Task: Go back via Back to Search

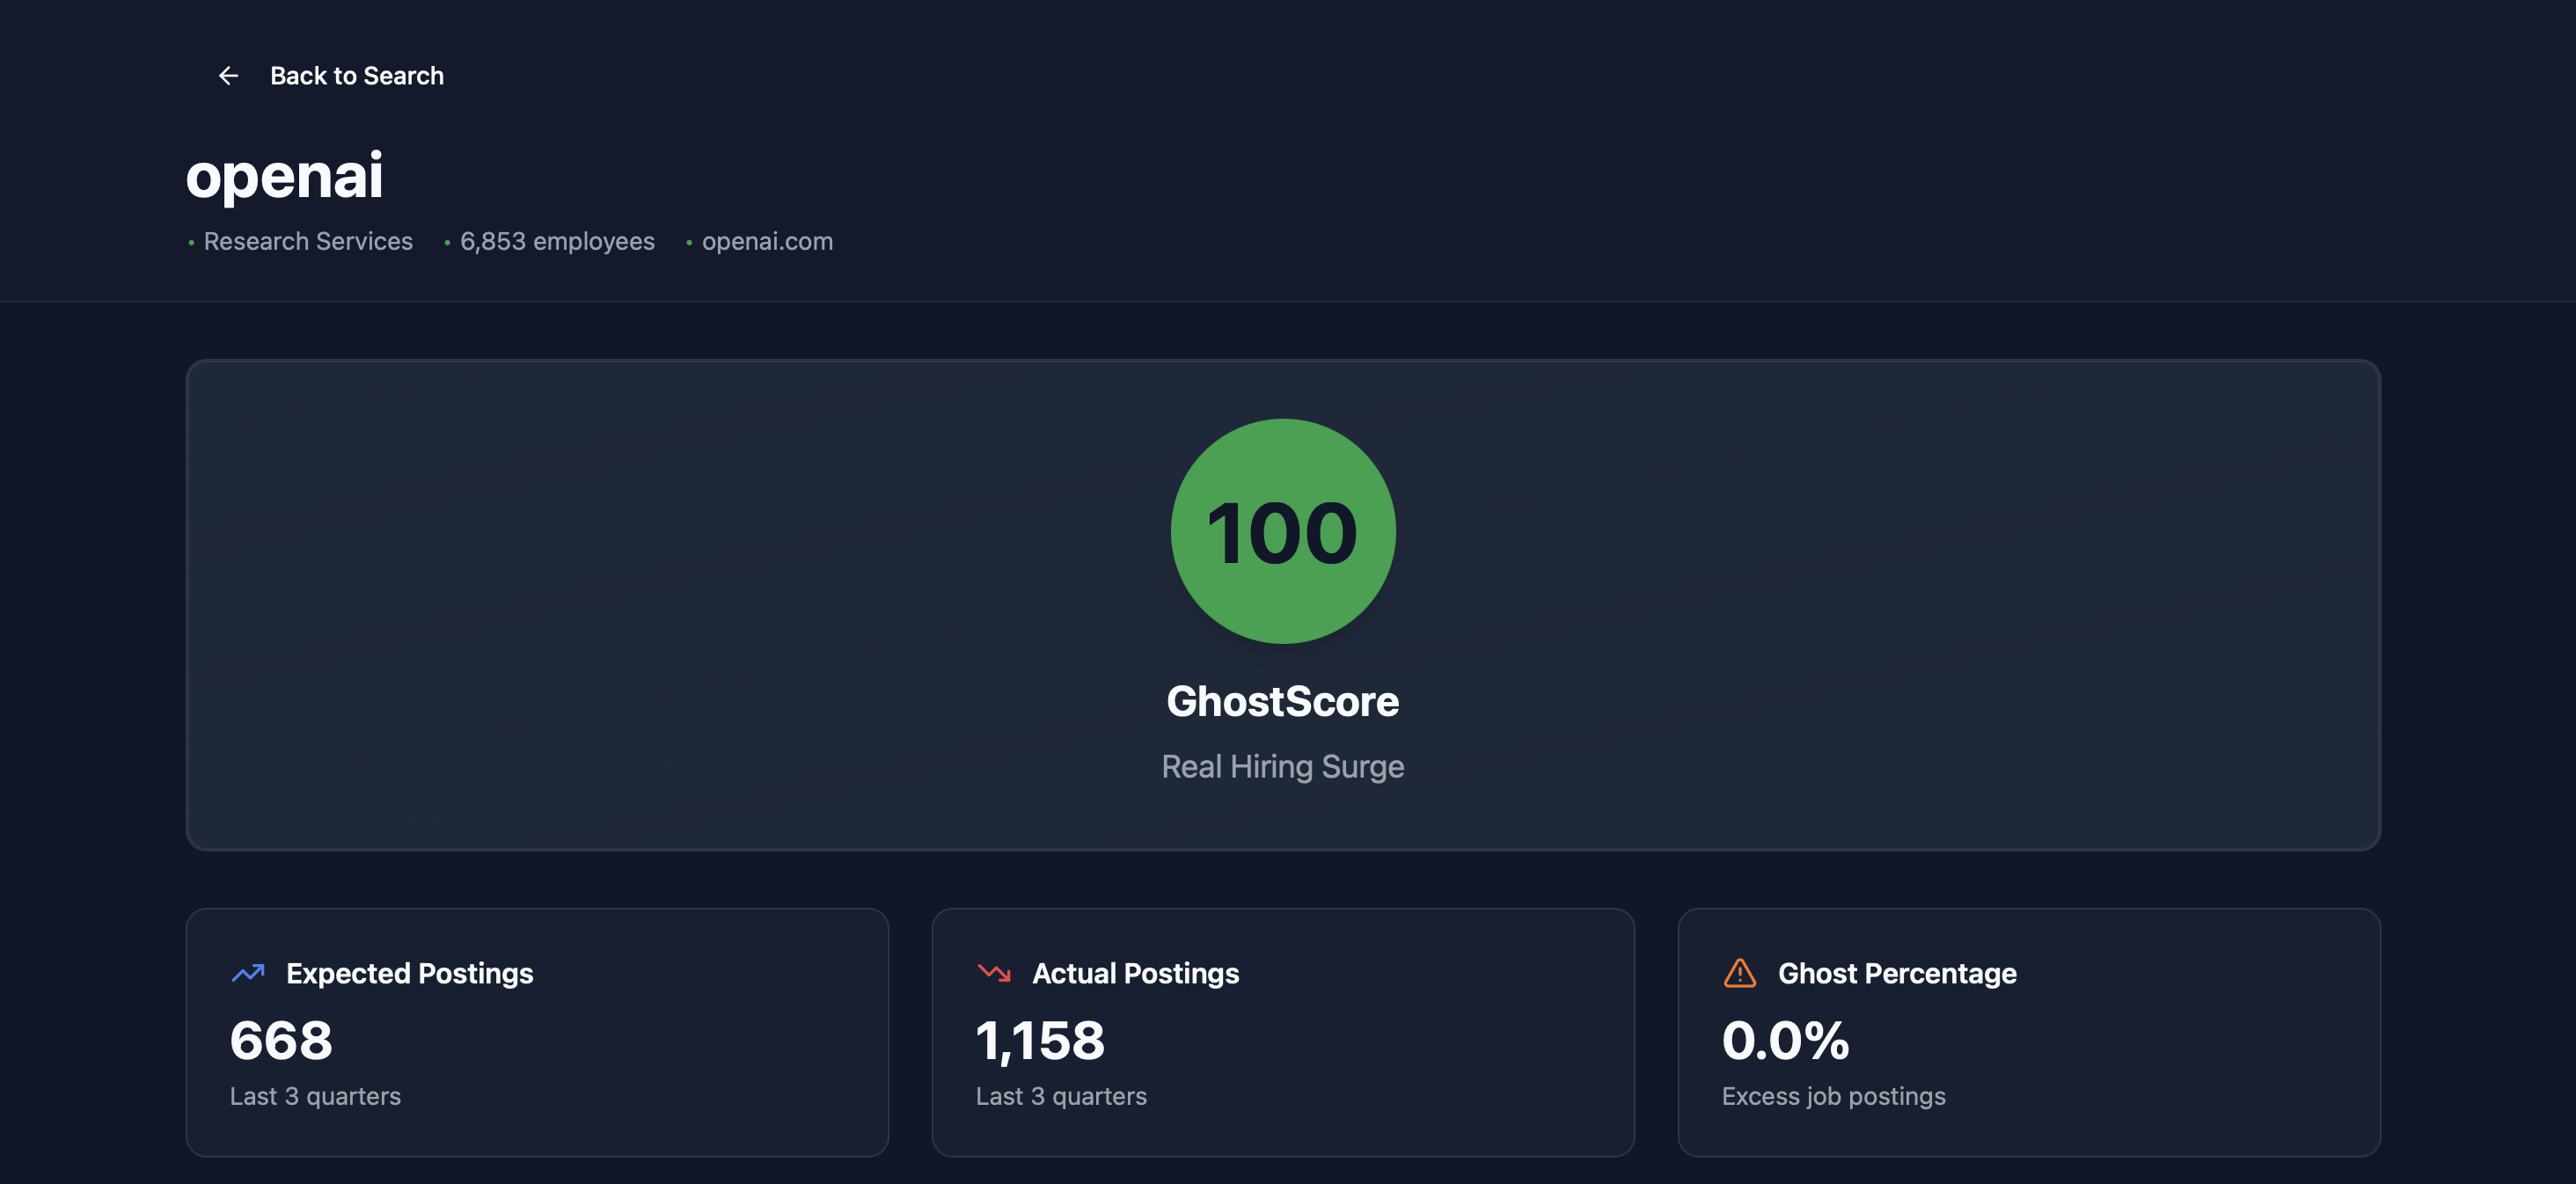Action: [356, 76]
